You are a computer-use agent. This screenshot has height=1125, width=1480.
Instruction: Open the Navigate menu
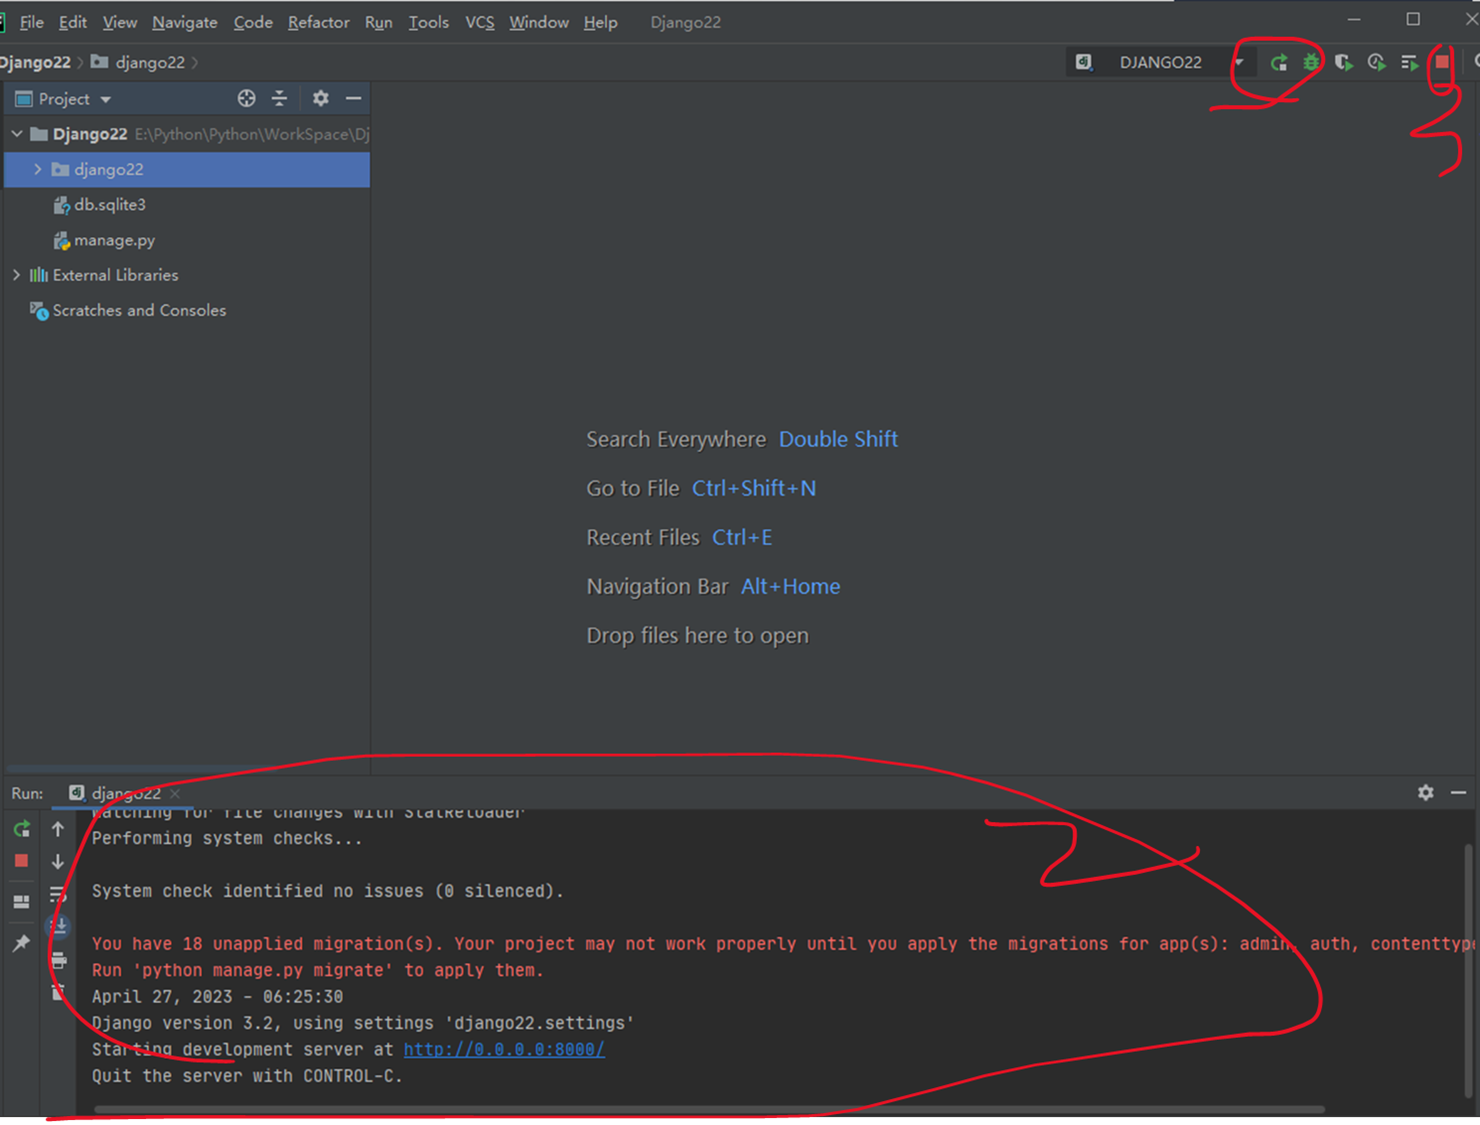coord(185,22)
